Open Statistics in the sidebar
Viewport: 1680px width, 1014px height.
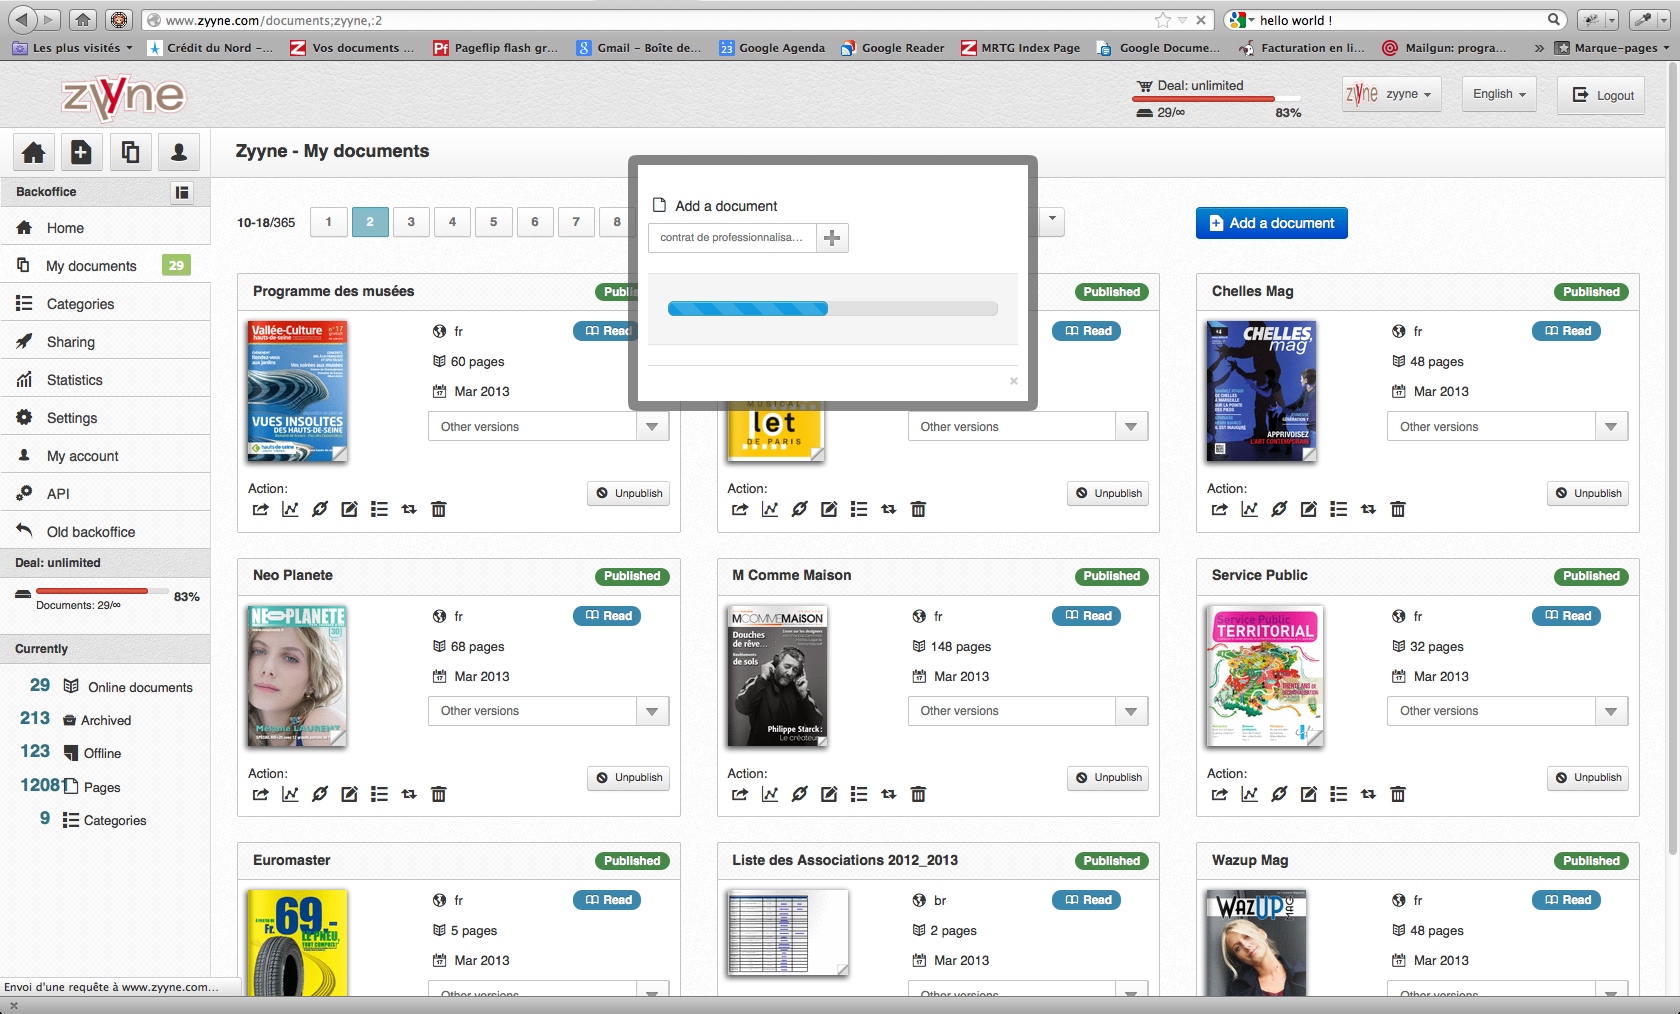(105, 380)
